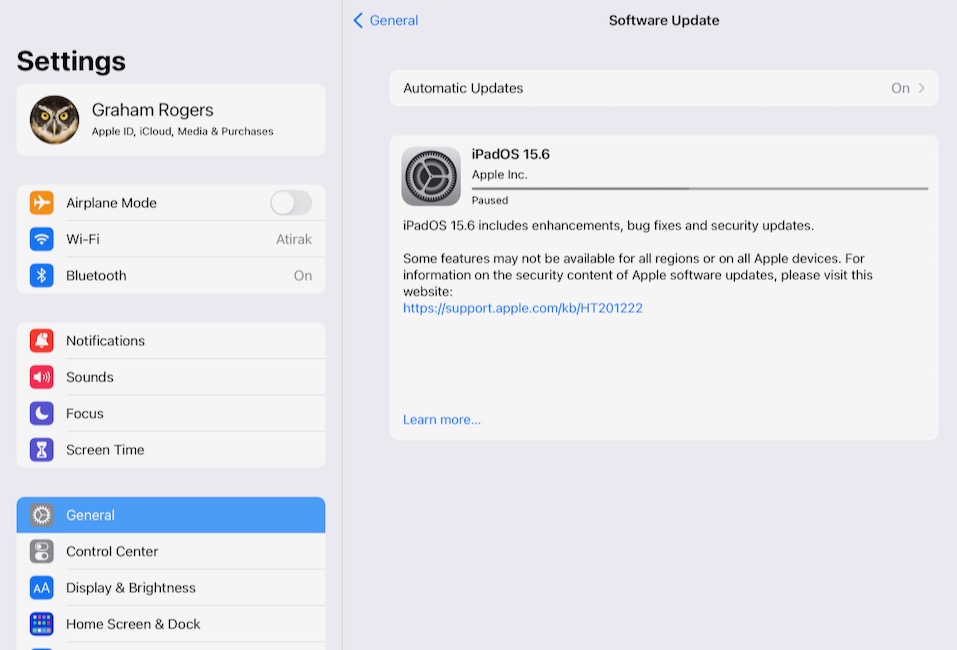Open Display & Brightness settings
The width and height of the screenshot is (957, 650).
point(171,588)
